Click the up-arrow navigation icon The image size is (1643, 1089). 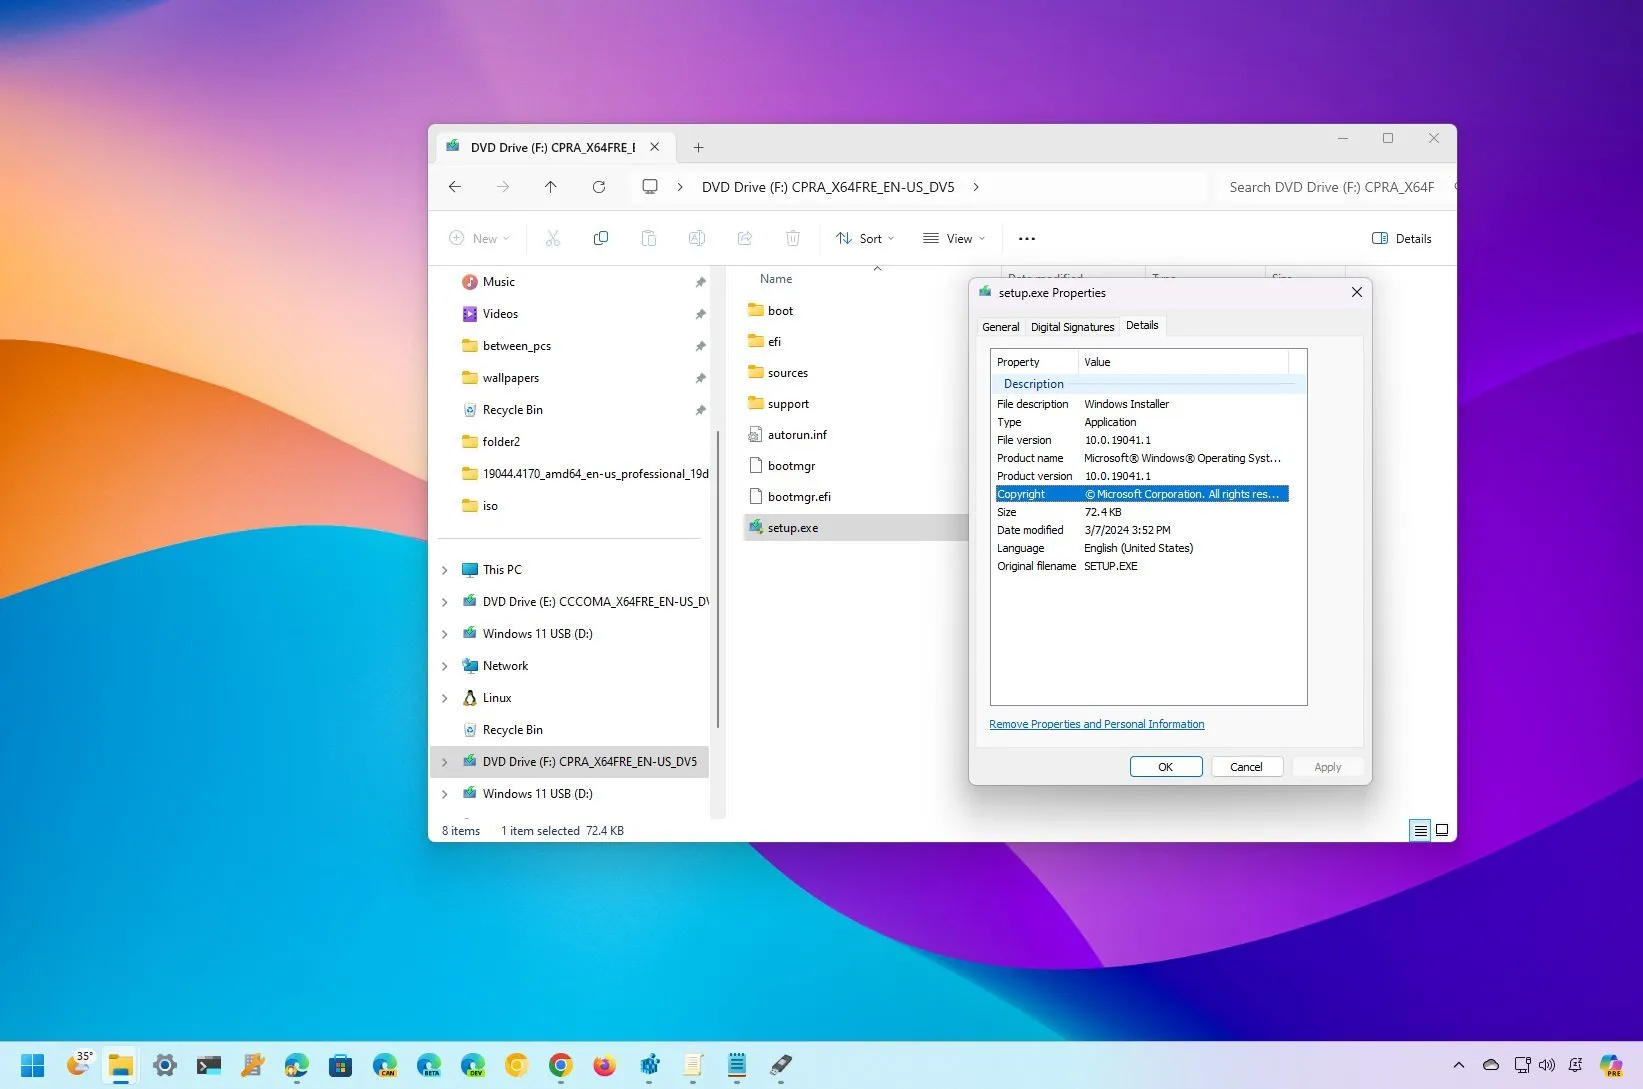550,187
